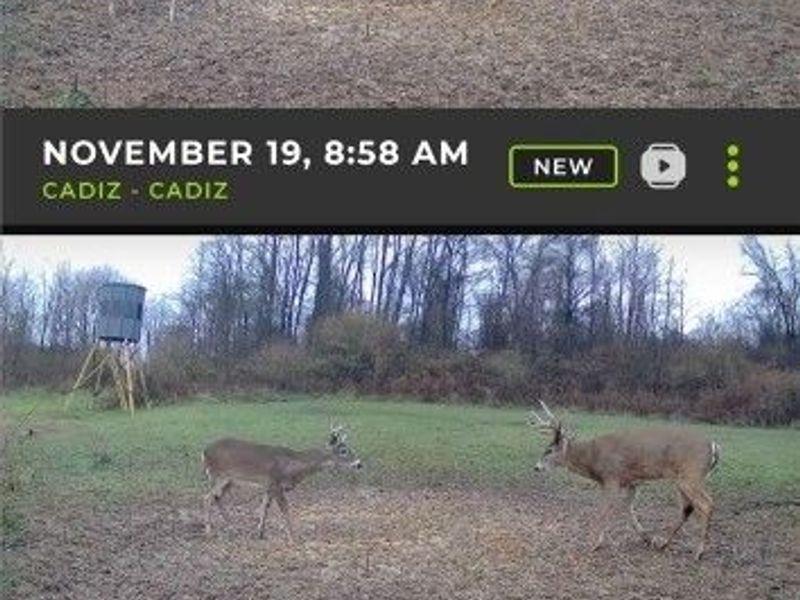Tap the smaller buck on the left
800x600 pixels.
pyautogui.click(x=280, y=477)
